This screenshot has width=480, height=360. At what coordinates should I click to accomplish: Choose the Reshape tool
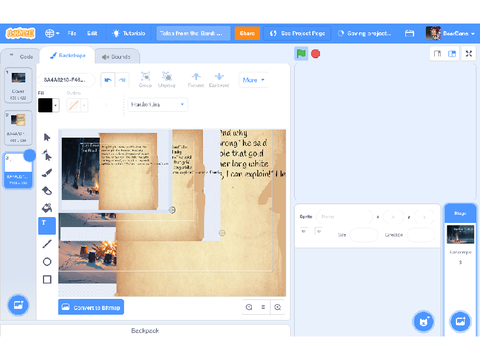pos(47,155)
